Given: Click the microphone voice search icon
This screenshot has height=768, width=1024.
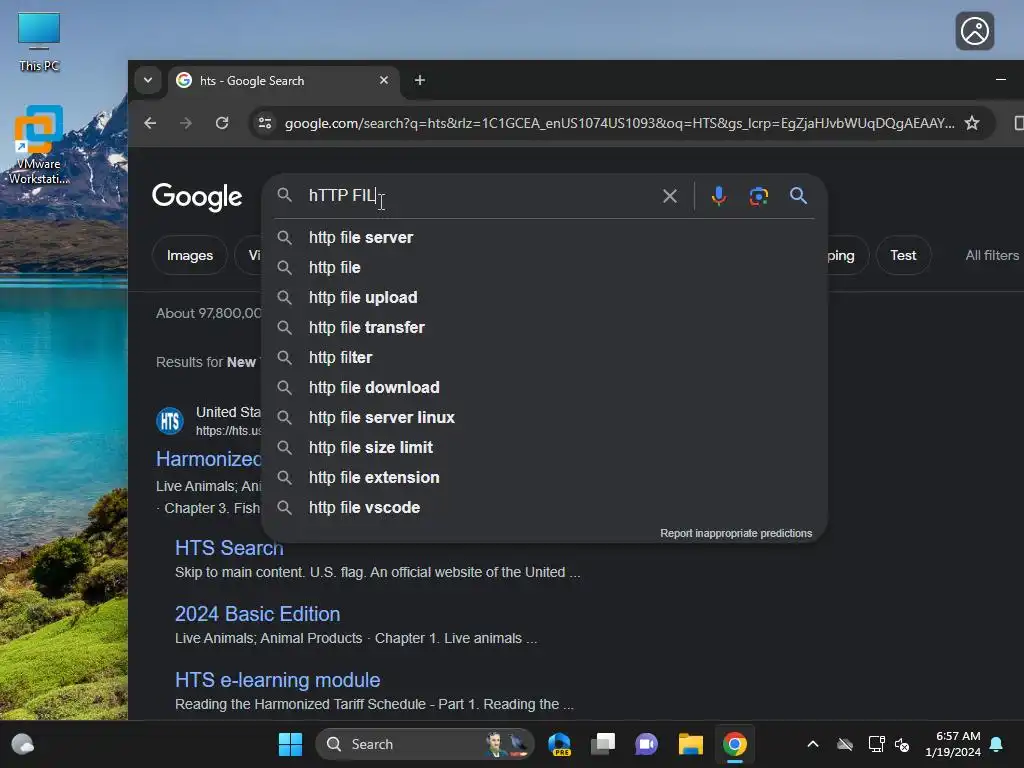Looking at the screenshot, I should tap(718, 196).
